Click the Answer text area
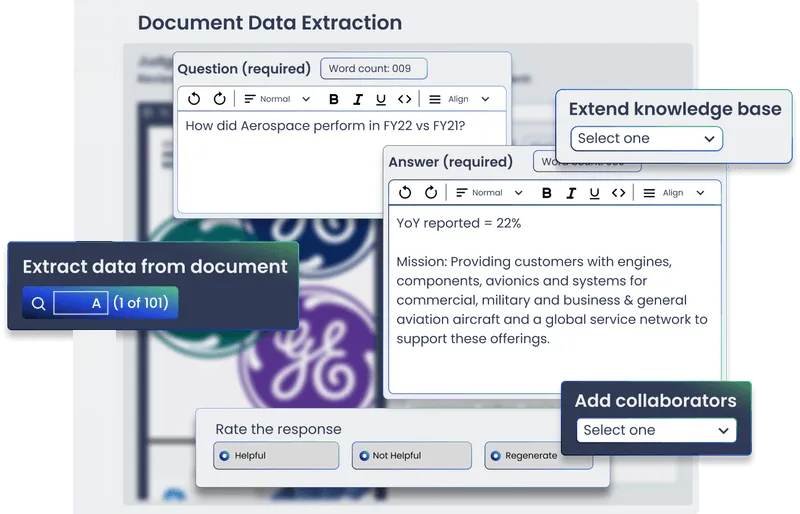Screen dimensions: 800x514 coord(555,299)
